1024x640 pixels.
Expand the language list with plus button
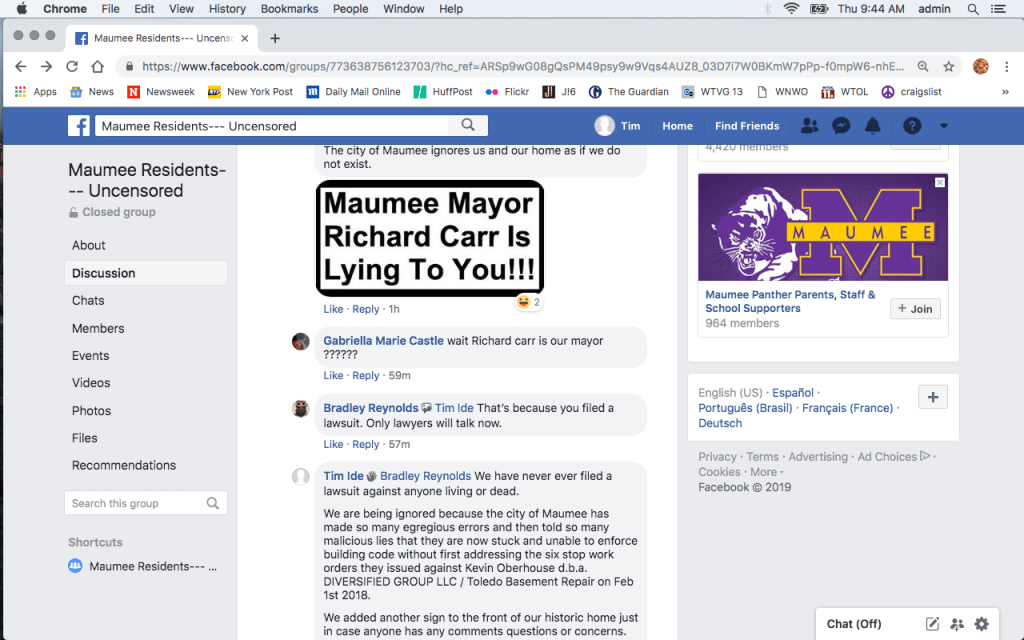point(932,397)
